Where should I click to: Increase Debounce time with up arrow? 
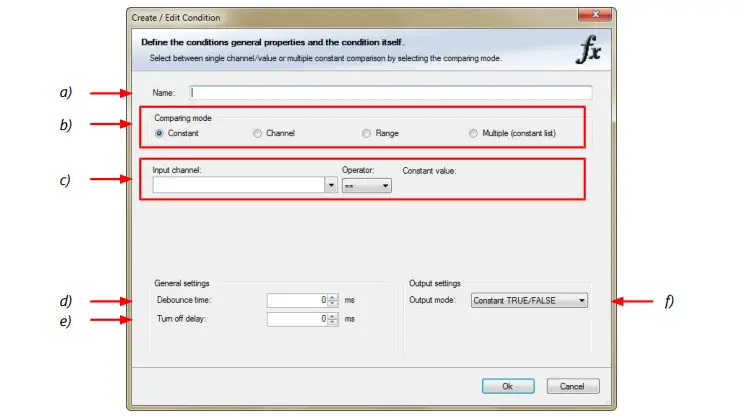pos(333,297)
